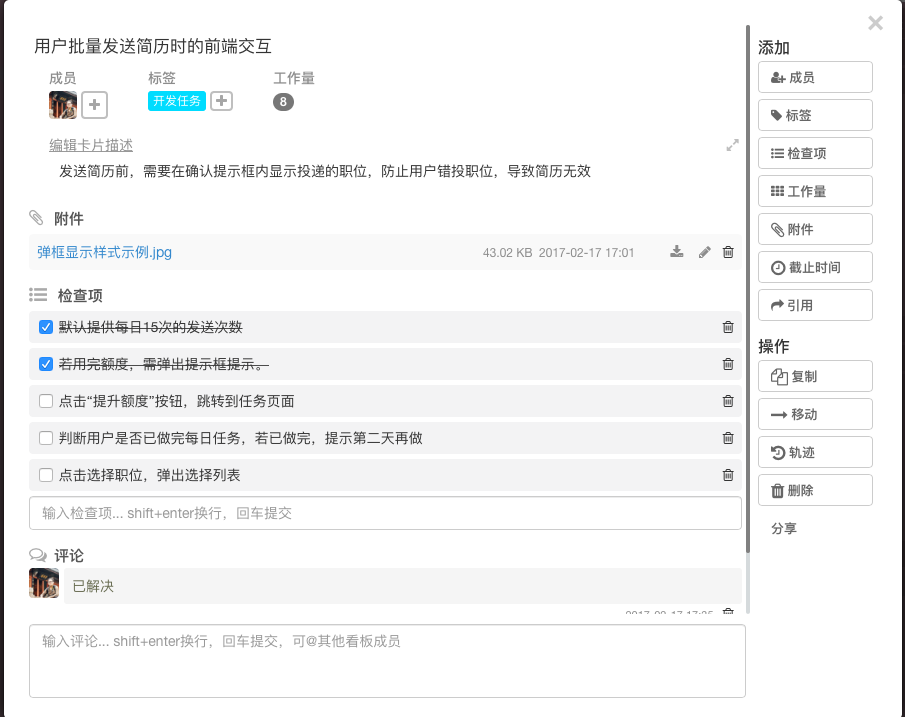905x717 pixels.
Task: Expand the card description with arrows icon
Action: 732,145
